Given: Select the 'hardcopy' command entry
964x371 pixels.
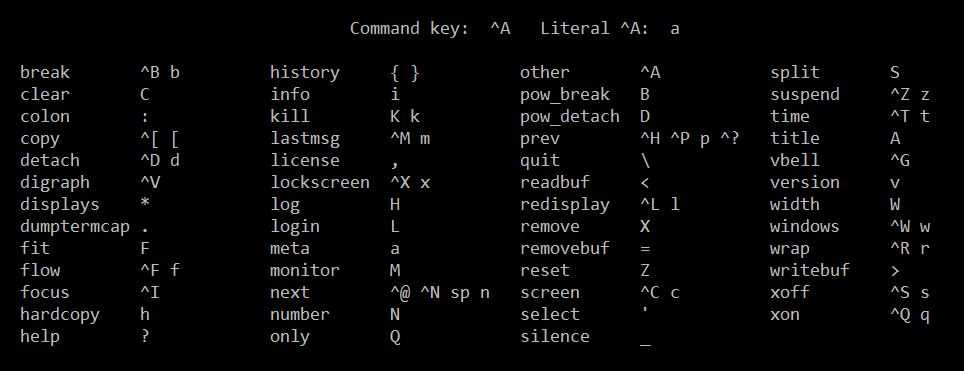Looking at the screenshot, I should [60, 315].
